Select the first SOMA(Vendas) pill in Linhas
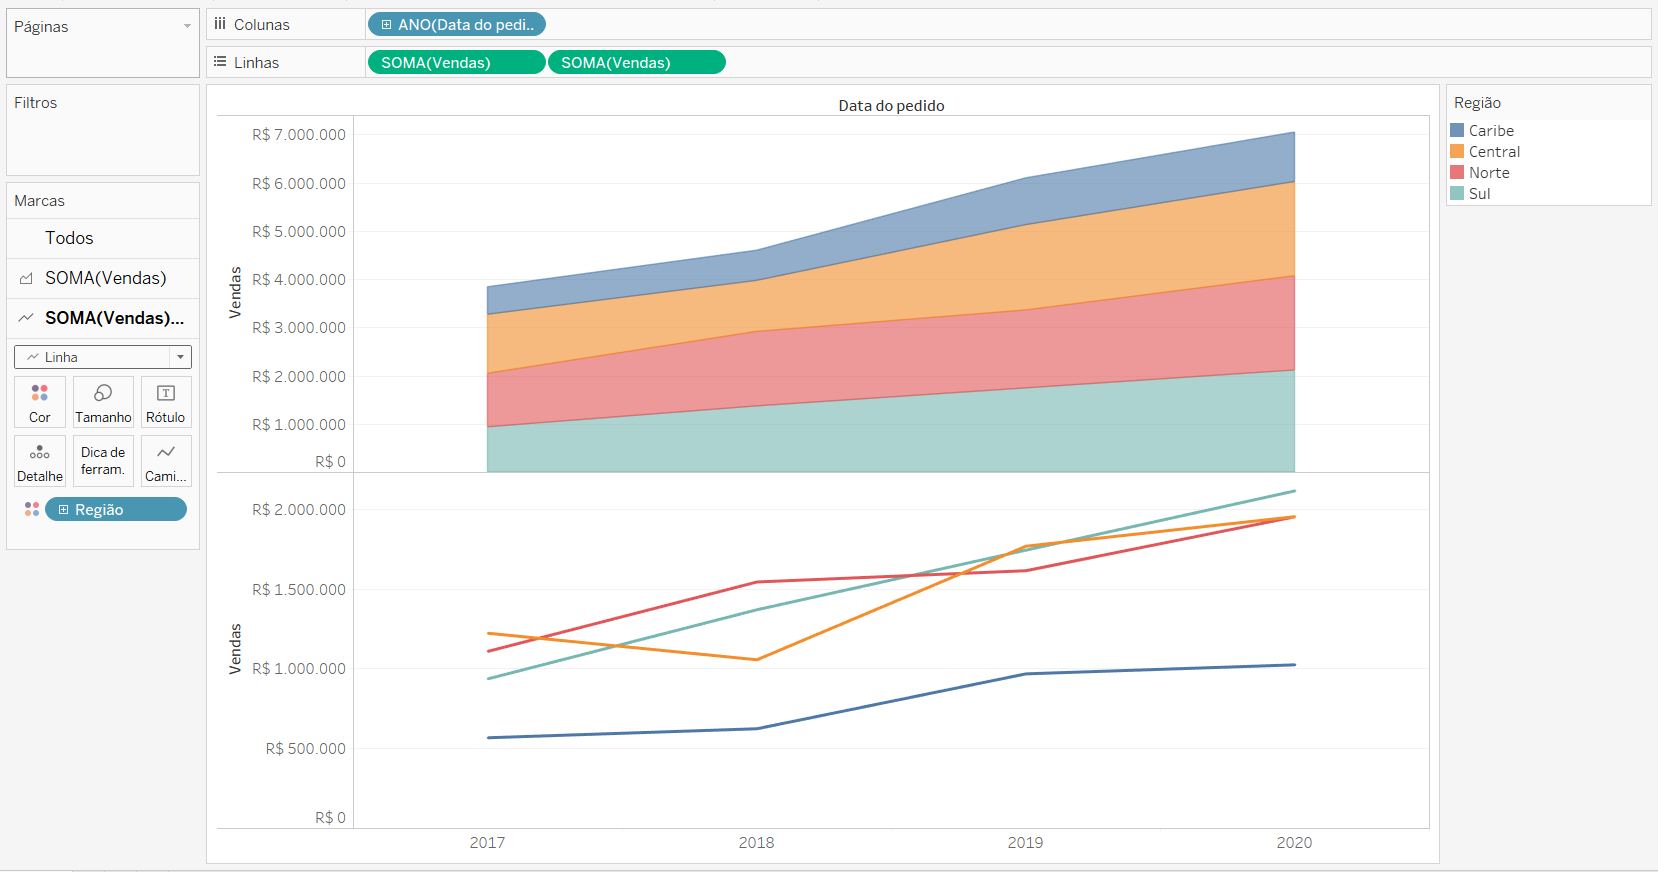 coord(457,62)
